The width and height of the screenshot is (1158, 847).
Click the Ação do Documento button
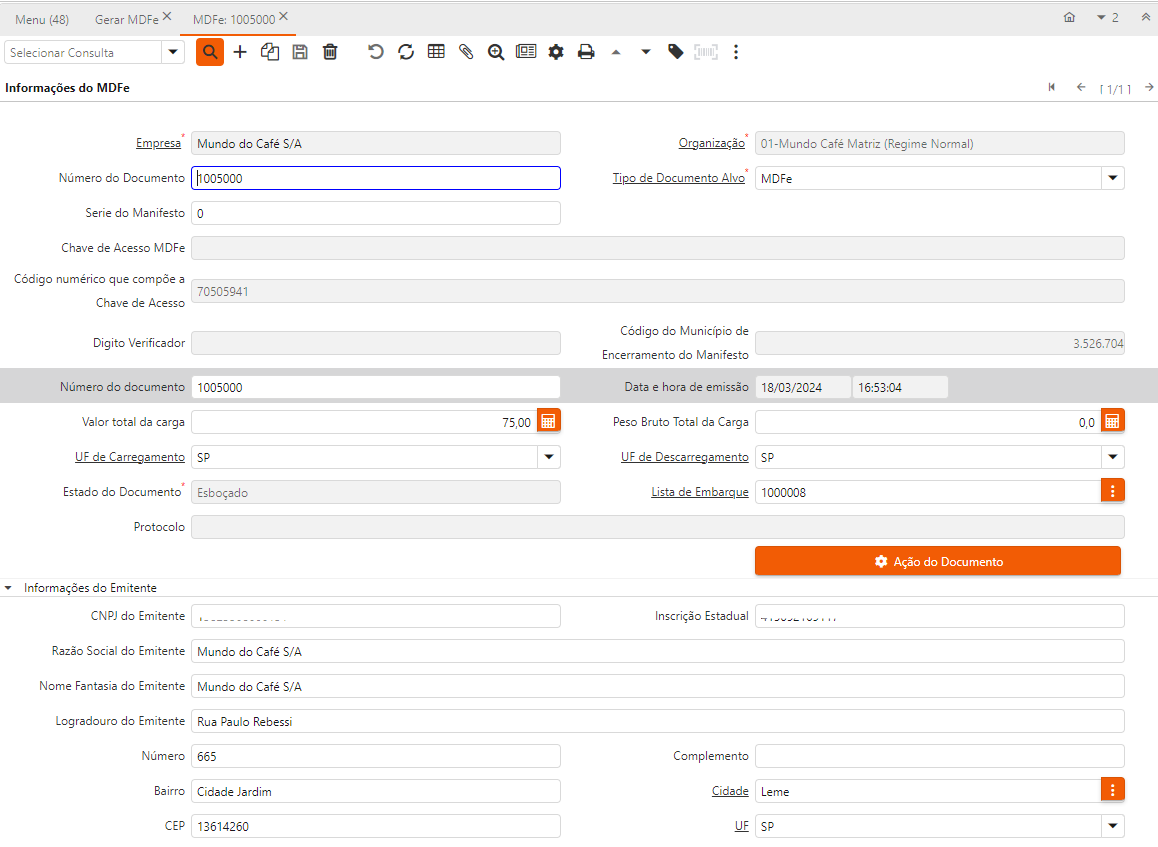[x=937, y=561]
